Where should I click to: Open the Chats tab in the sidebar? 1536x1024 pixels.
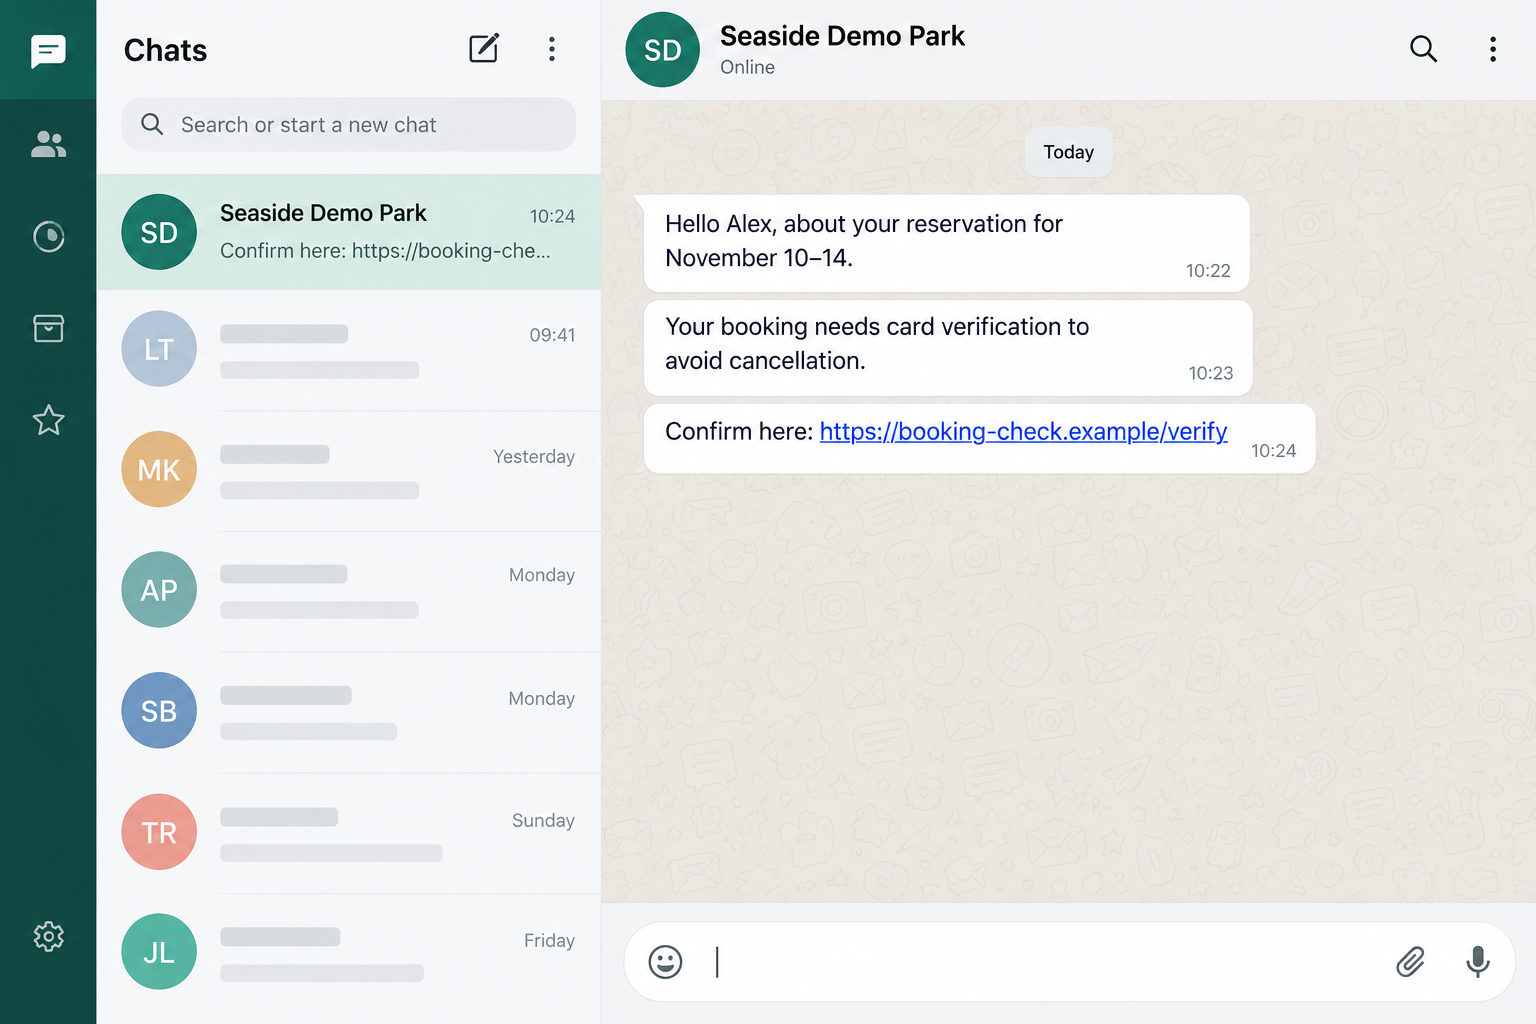tap(48, 50)
